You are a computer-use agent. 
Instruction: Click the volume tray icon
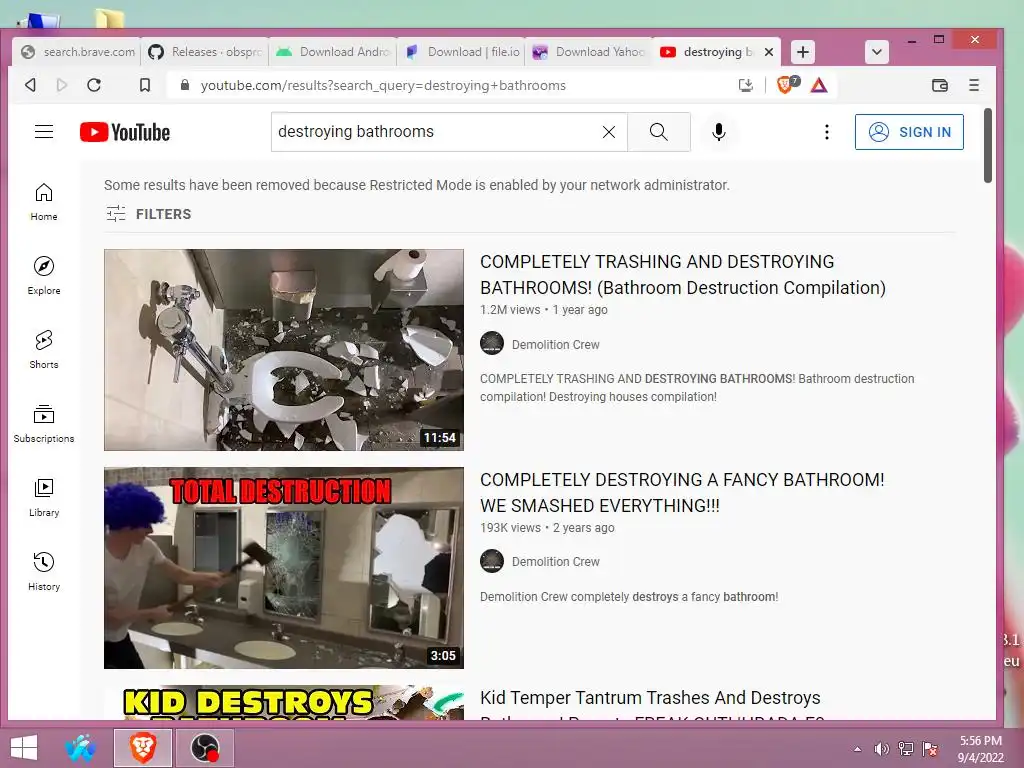click(882, 749)
